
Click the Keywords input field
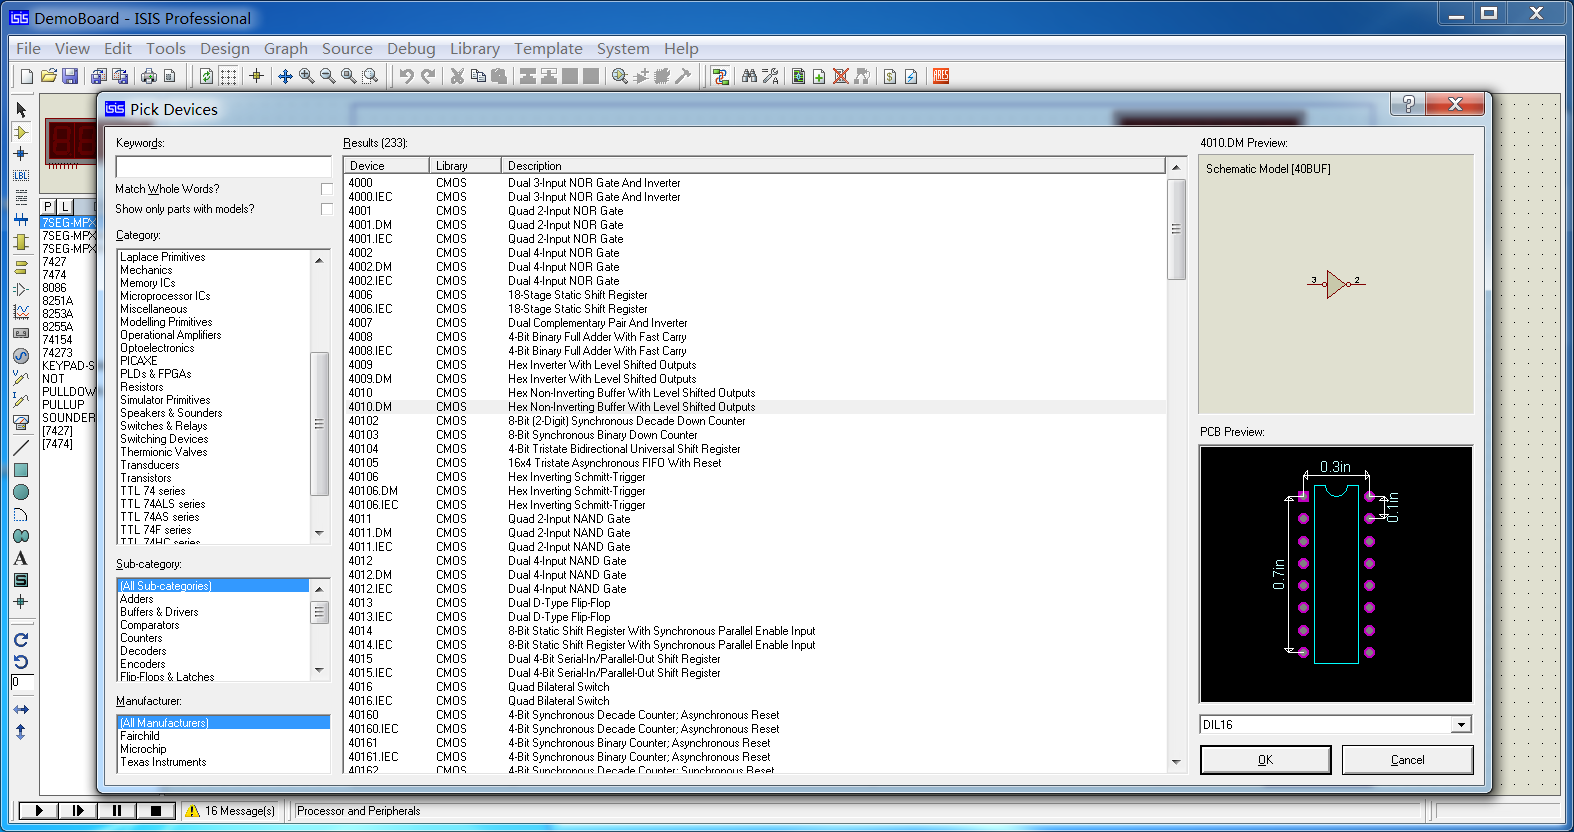click(223, 167)
